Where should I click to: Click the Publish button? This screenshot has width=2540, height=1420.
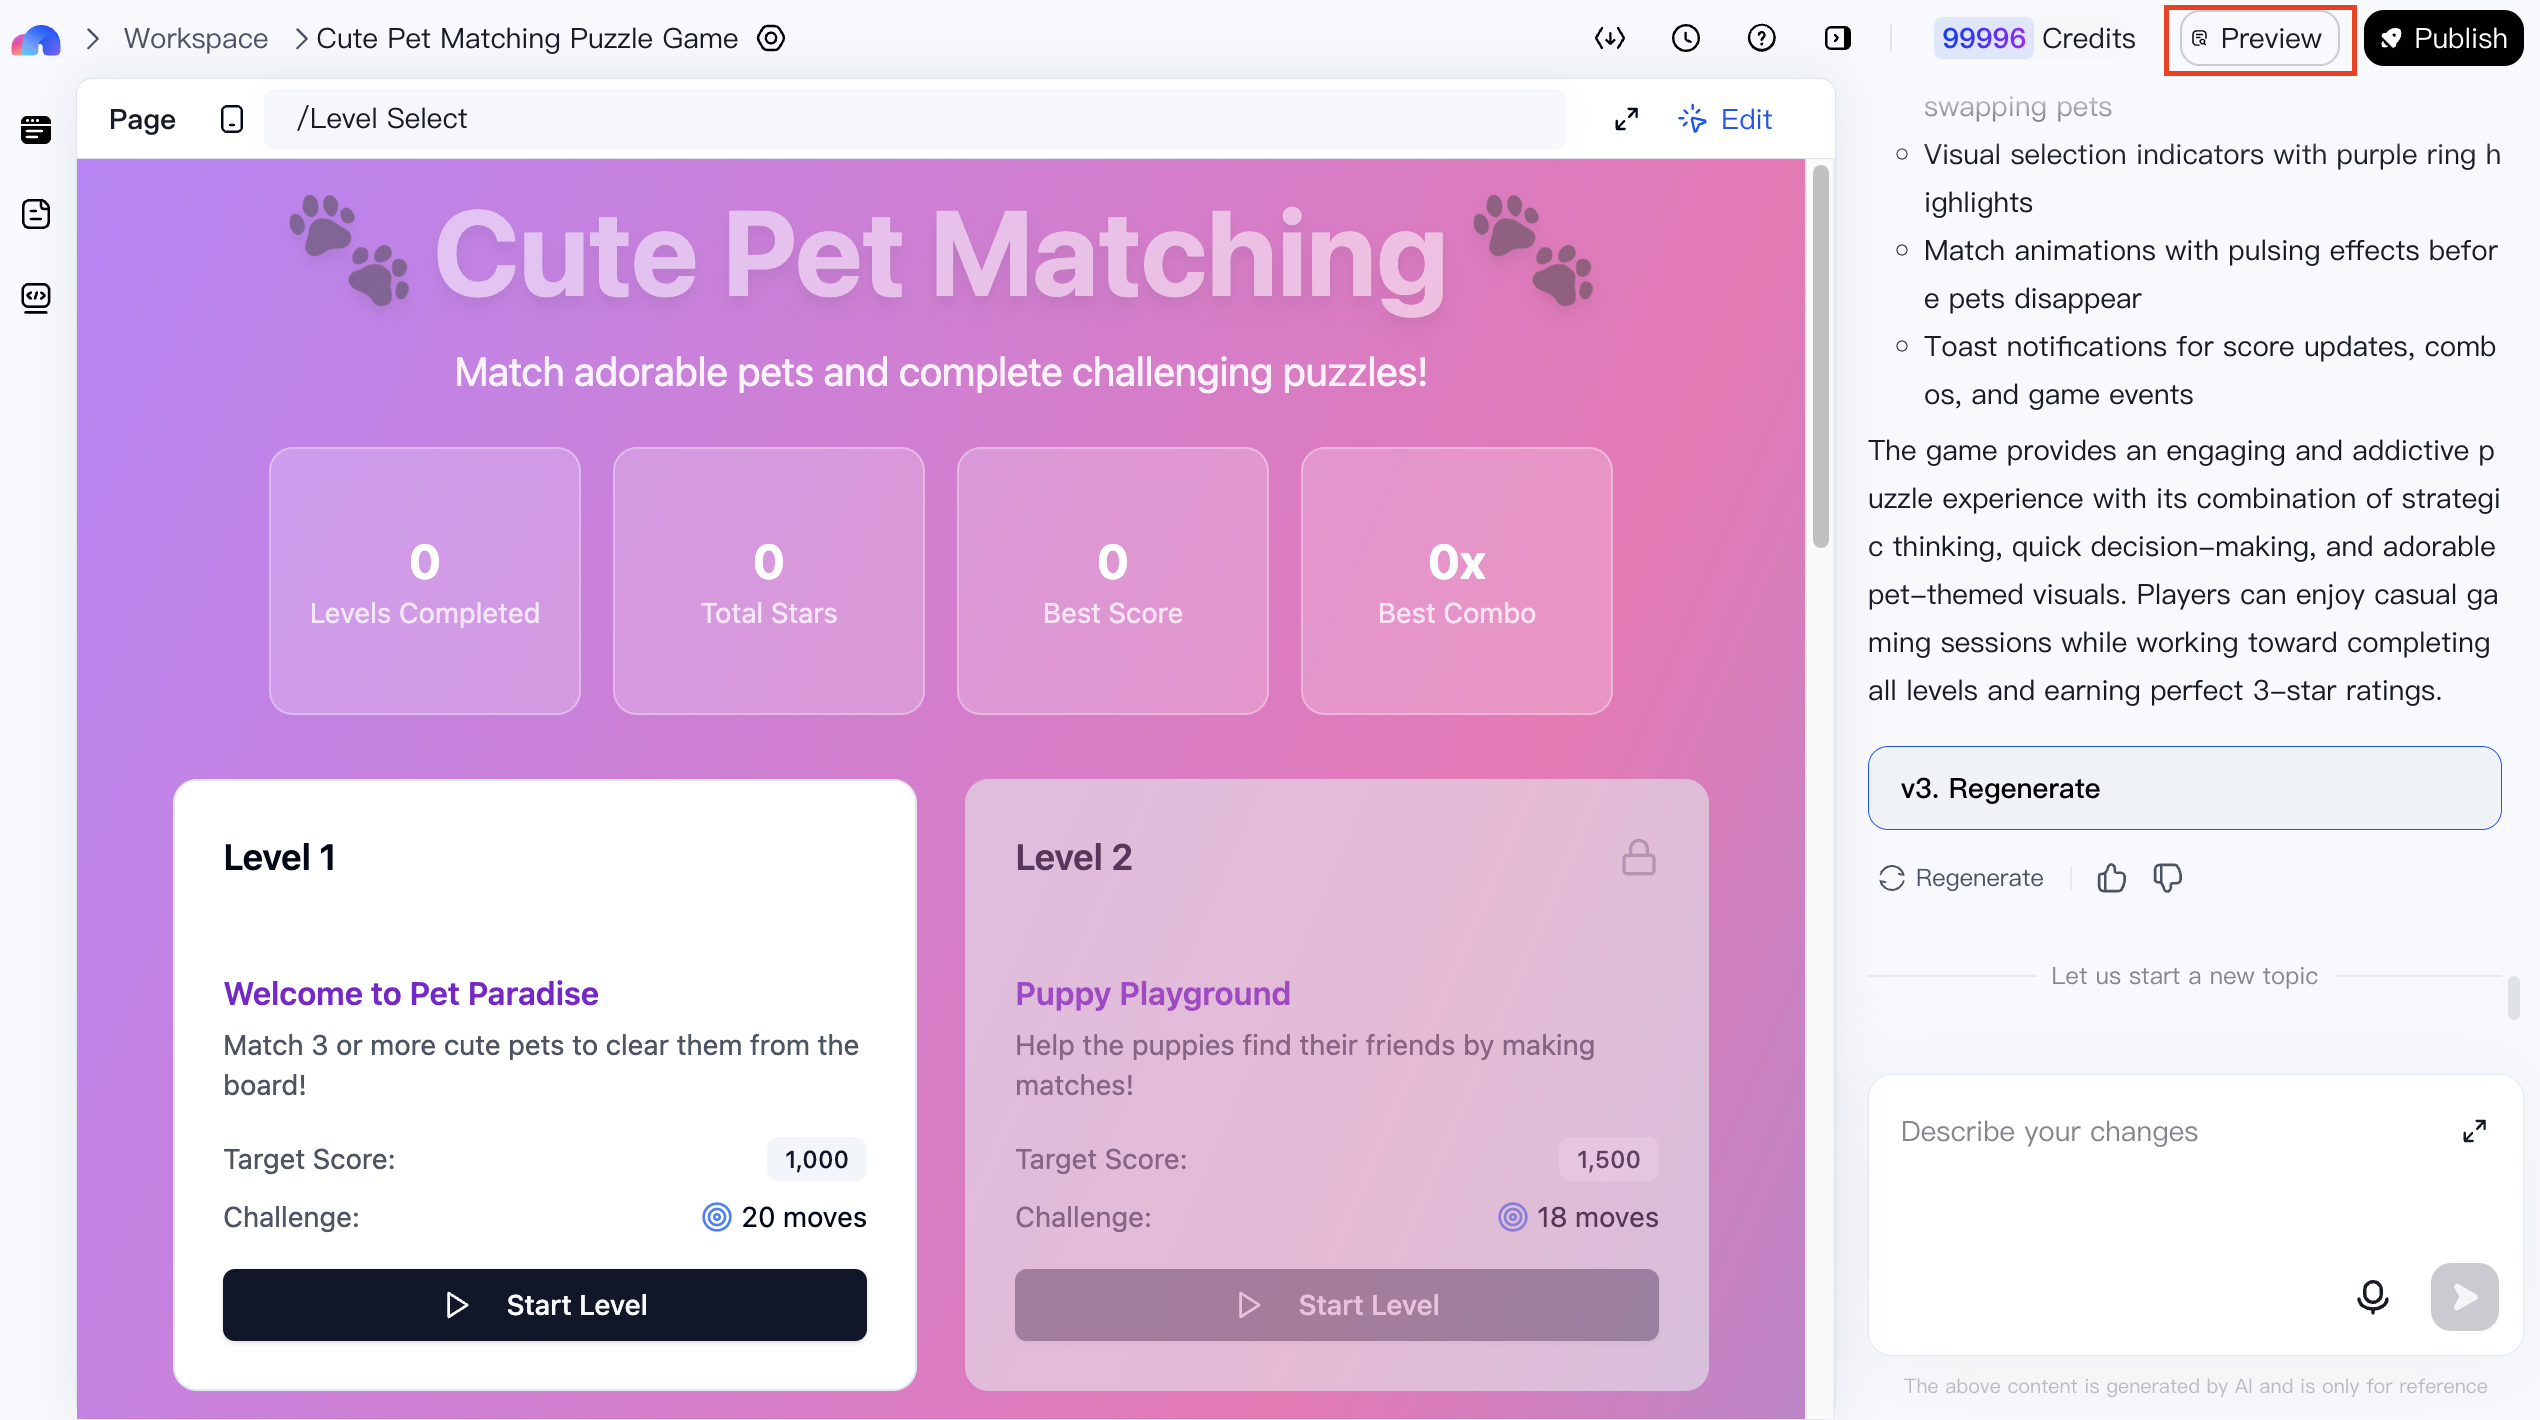[2443, 38]
